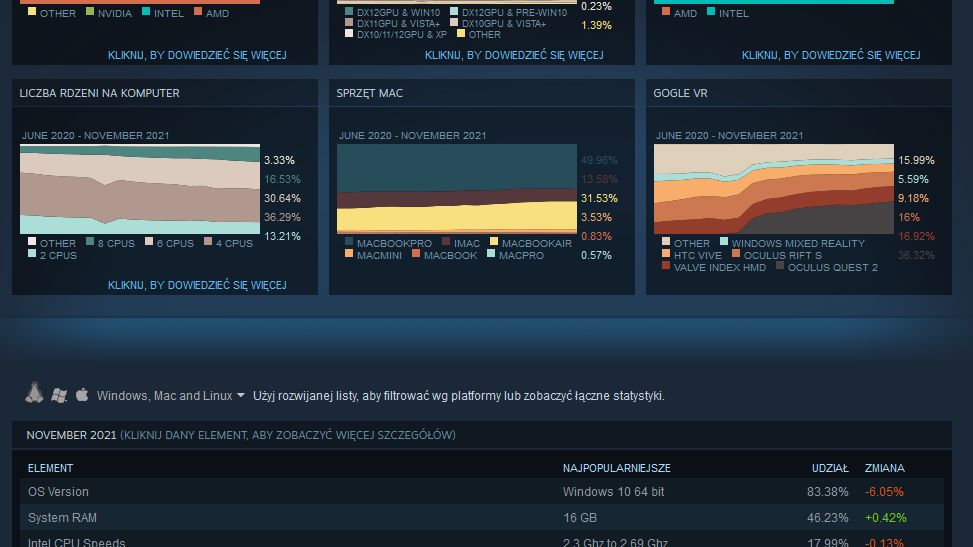973x547 pixels.
Task: Click the 'Kliknij, by dowiedzieć się więcej' link under Liczba rdzeni na komputer
Action: click(x=197, y=285)
